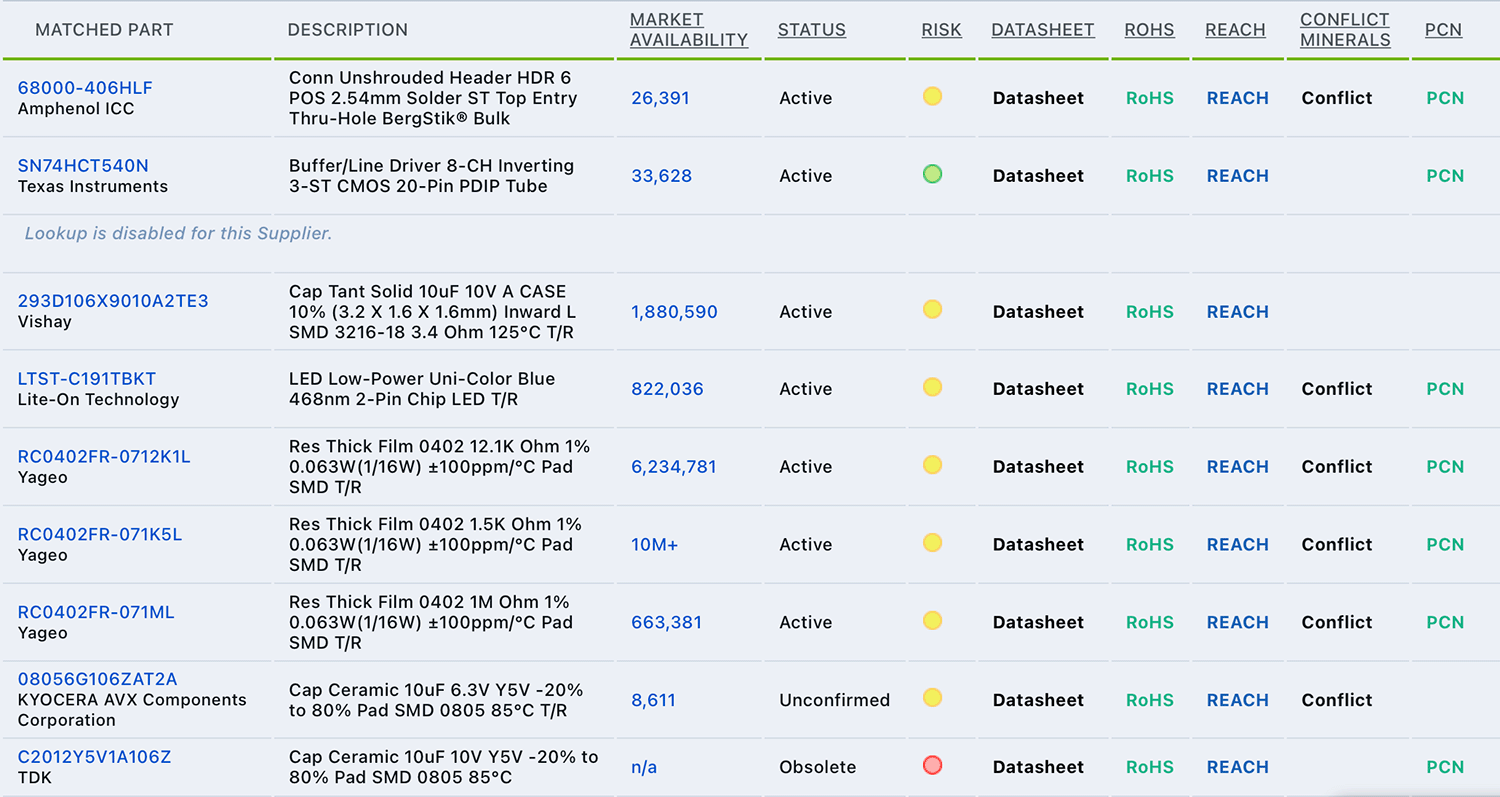
Task: Open part 293D106X9010A2TE3 link
Action: (x=113, y=301)
